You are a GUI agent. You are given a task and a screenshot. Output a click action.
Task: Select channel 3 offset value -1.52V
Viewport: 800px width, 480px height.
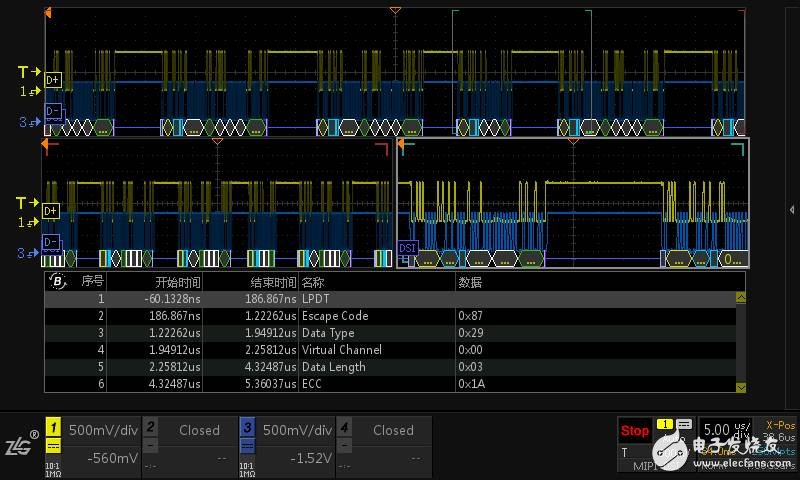point(311,458)
